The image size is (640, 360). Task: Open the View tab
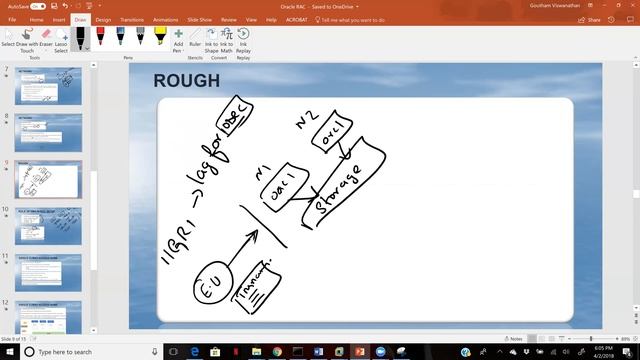(x=251, y=20)
